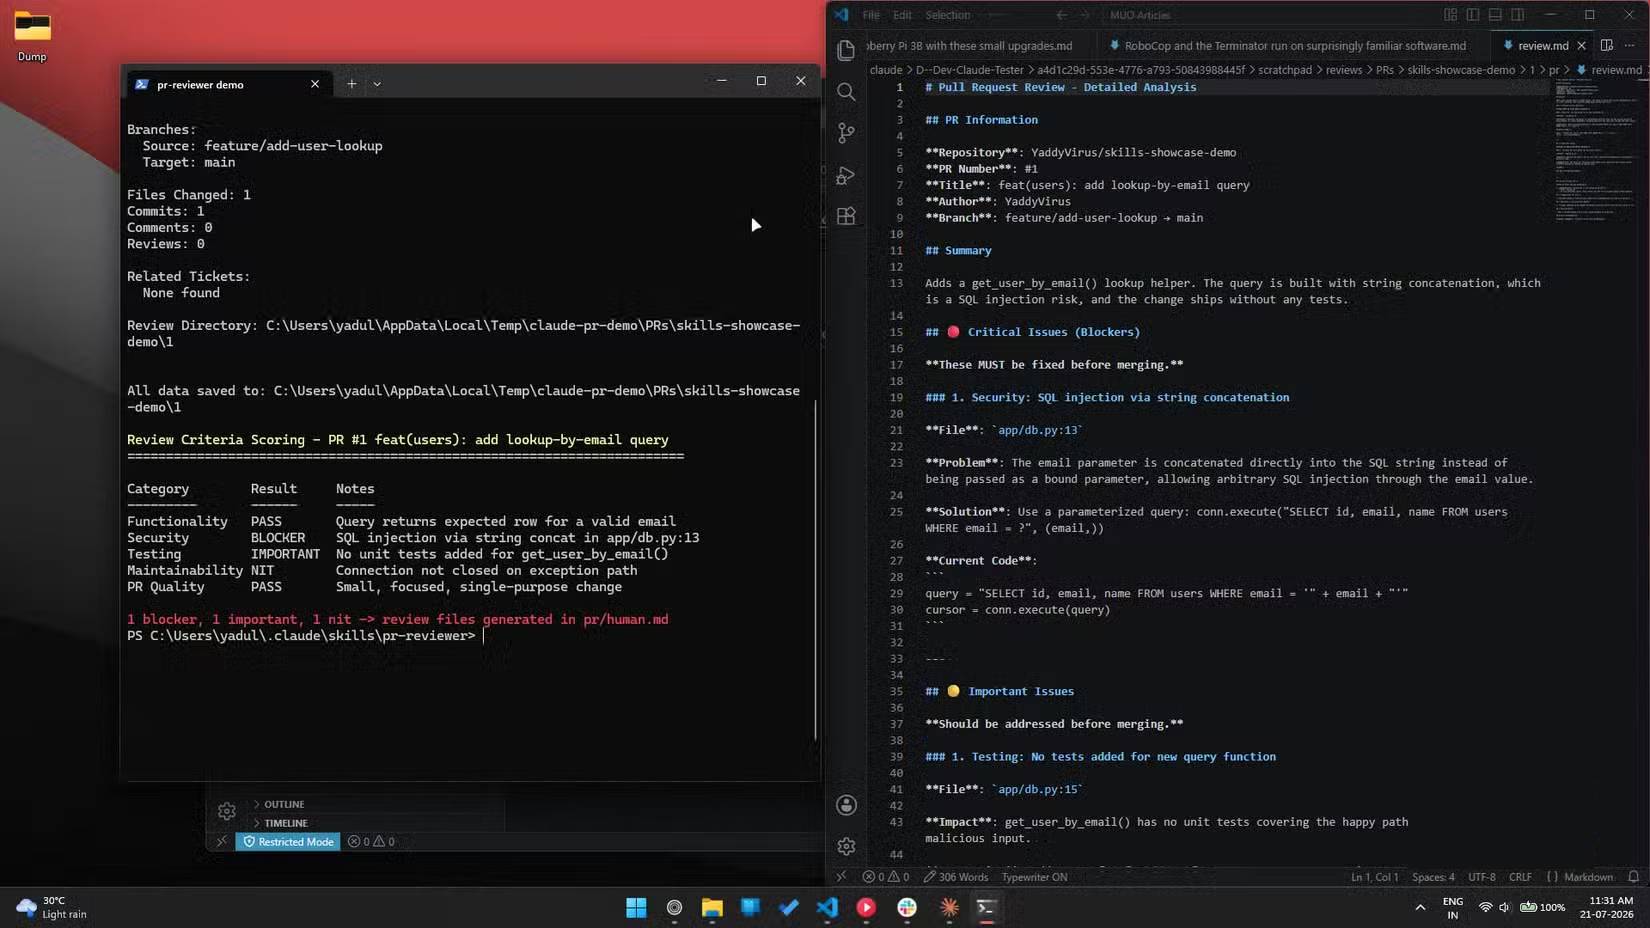Screen dimensions: 1650x928
Task: Open the File menu in VS Code
Action: point(871,15)
